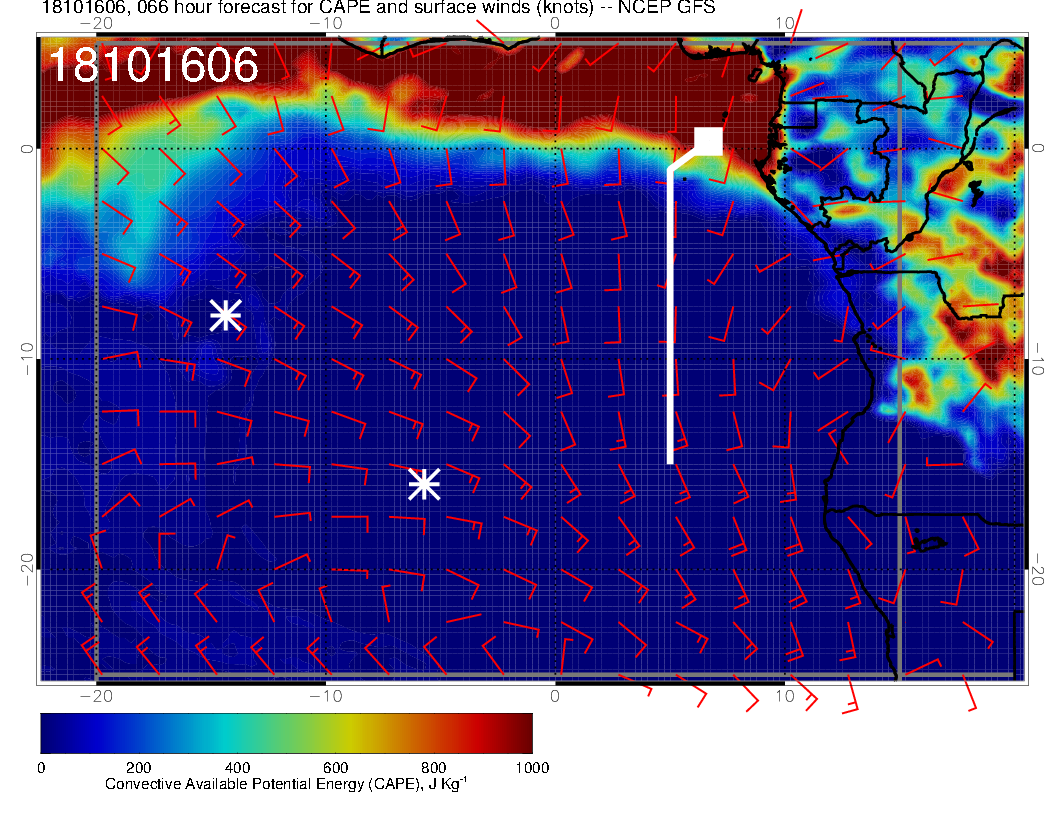Click the "-10" longitude label on top axis
The width and height of the screenshot is (1056, 816).
coord(325,22)
